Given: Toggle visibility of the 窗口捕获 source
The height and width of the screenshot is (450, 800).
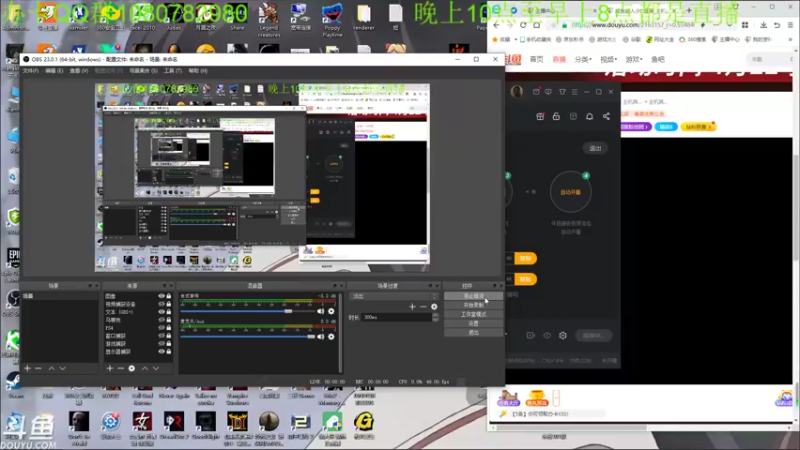Looking at the screenshot, I should click(161, 336).
